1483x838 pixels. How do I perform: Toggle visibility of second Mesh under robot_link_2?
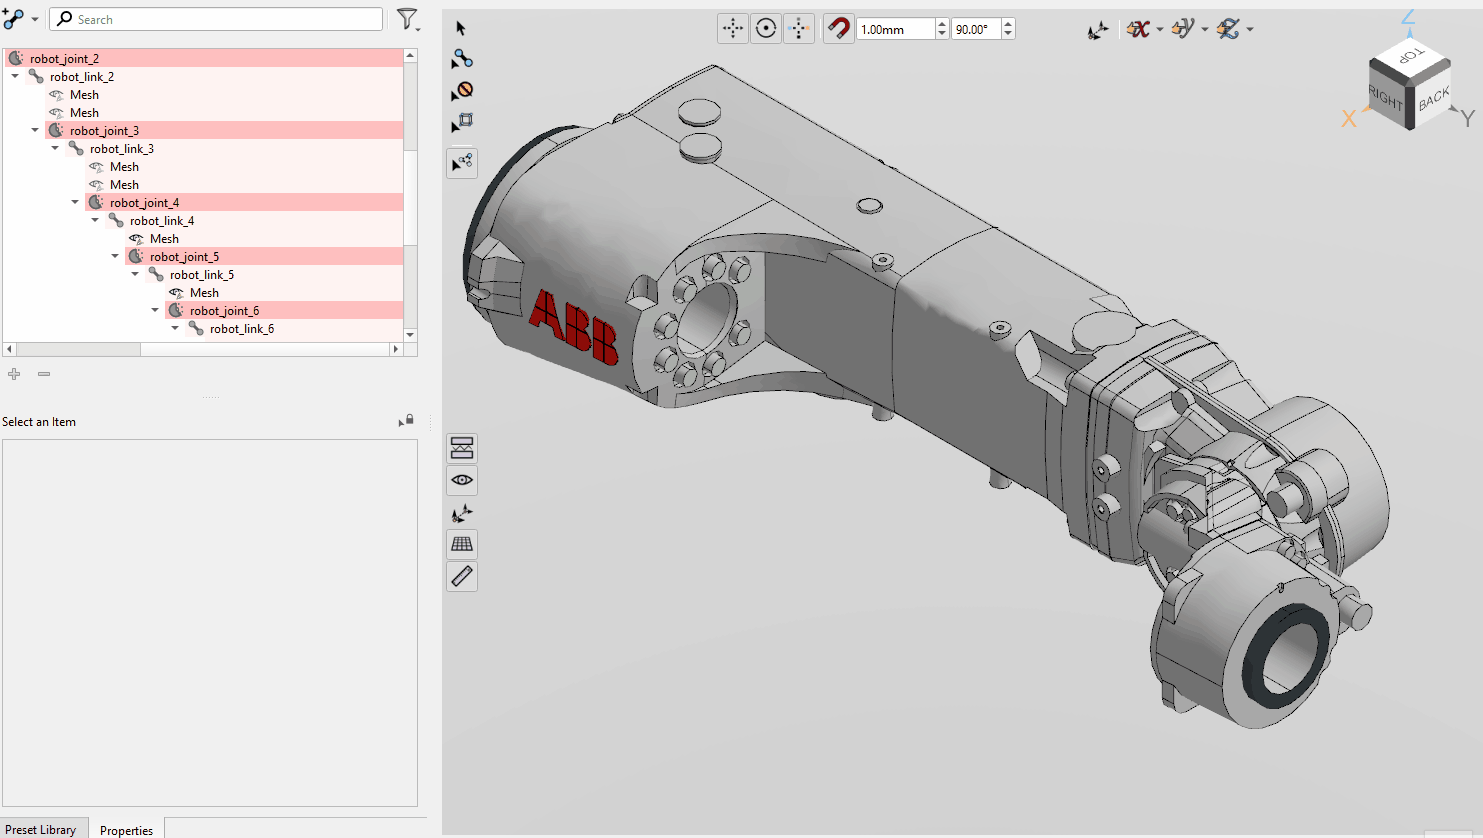click(56, 113)
